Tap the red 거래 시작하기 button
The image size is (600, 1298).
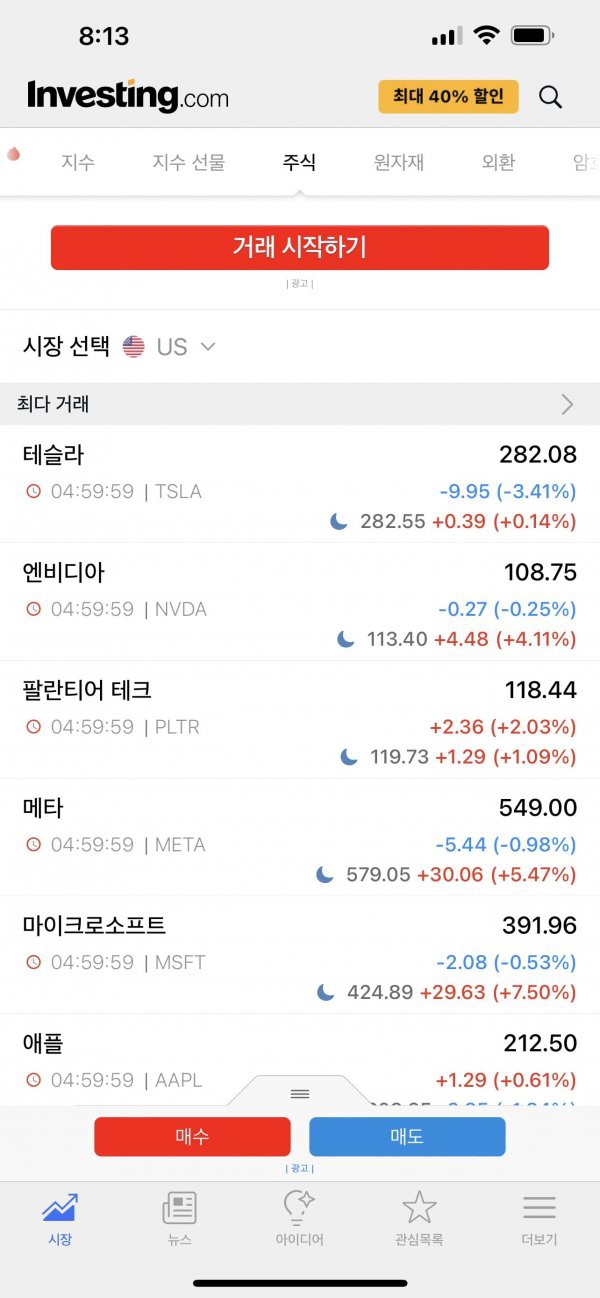click(x=300, y=247)
